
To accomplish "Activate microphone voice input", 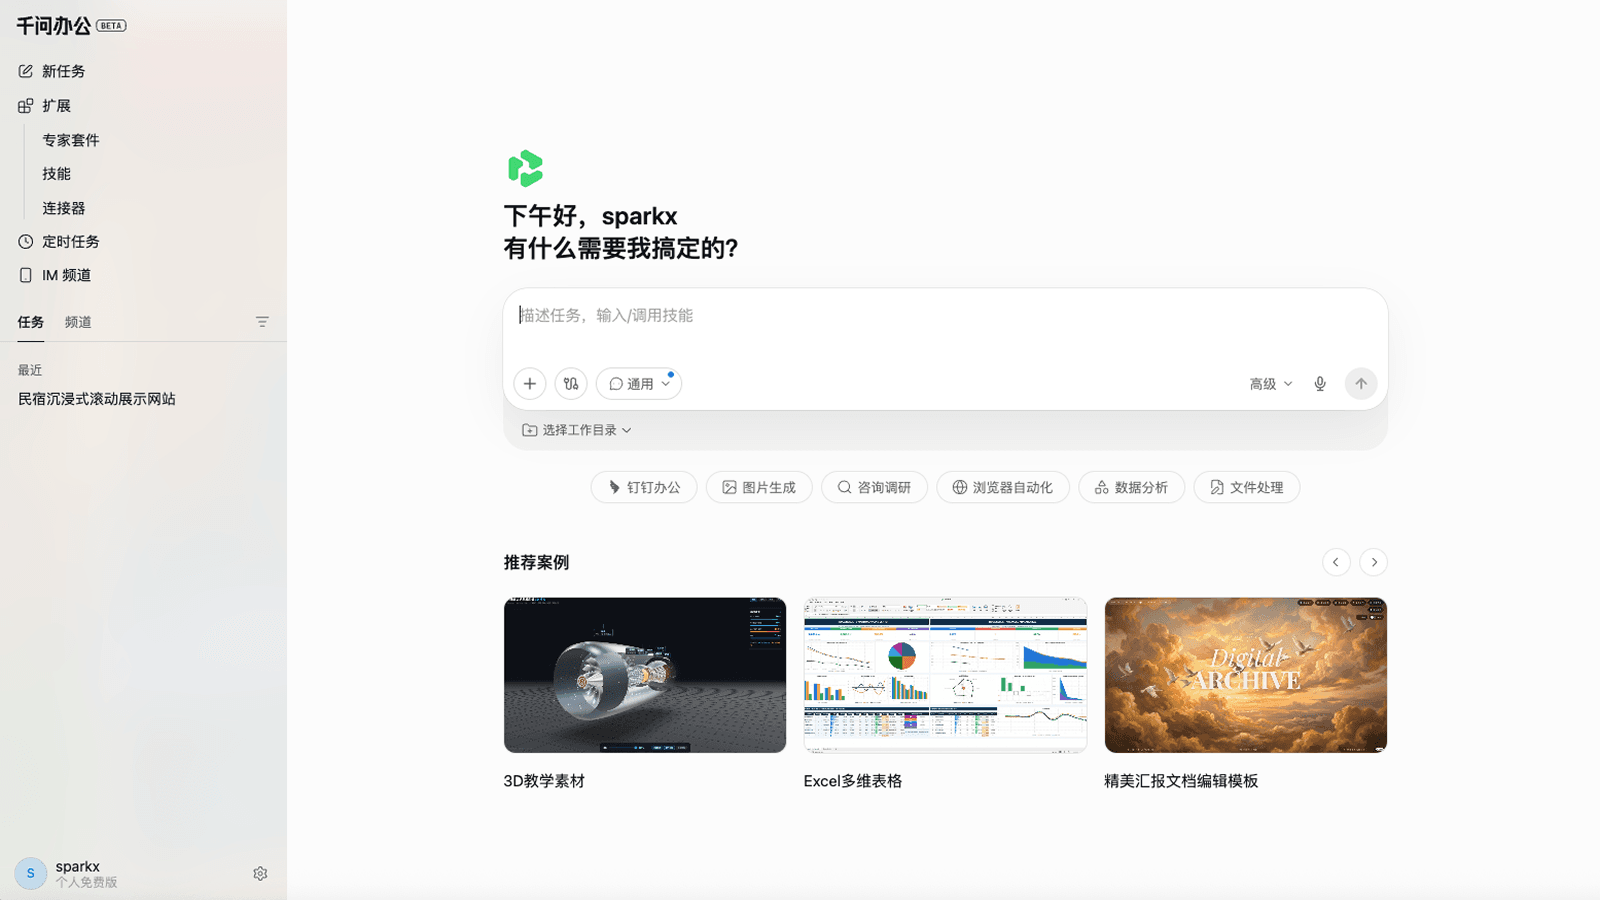I will coord(1320,384).
